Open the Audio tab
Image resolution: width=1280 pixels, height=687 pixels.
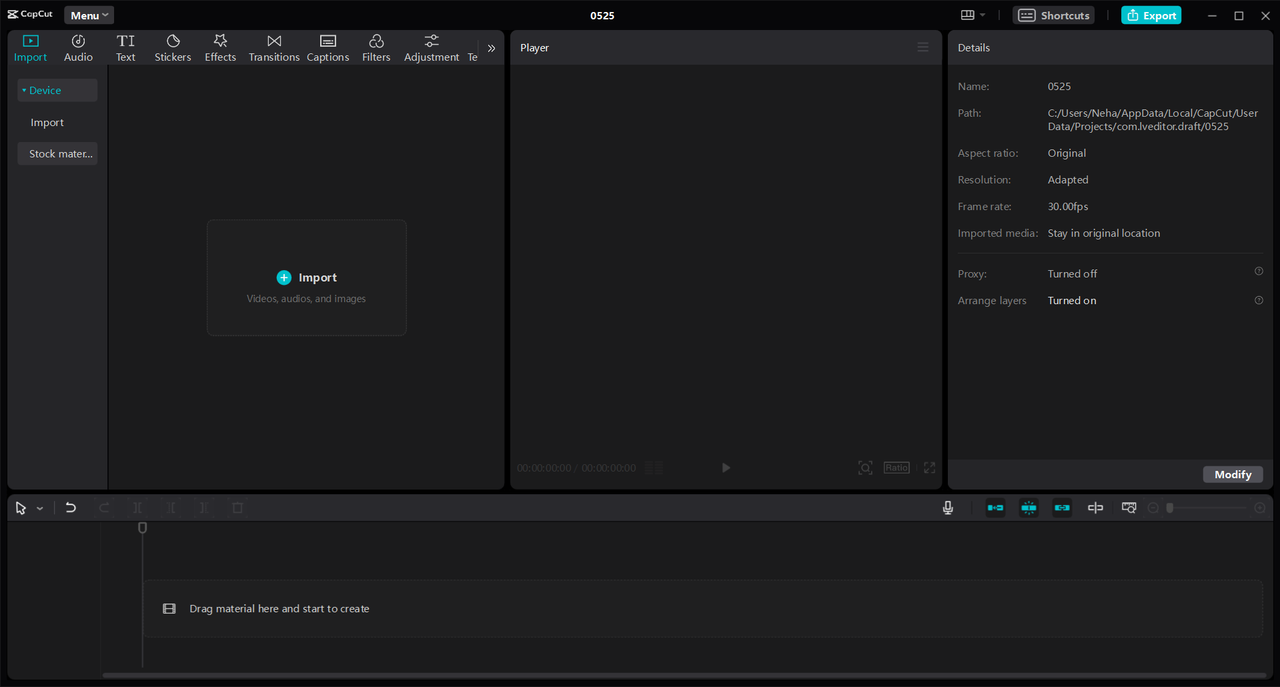pos(78,48)
